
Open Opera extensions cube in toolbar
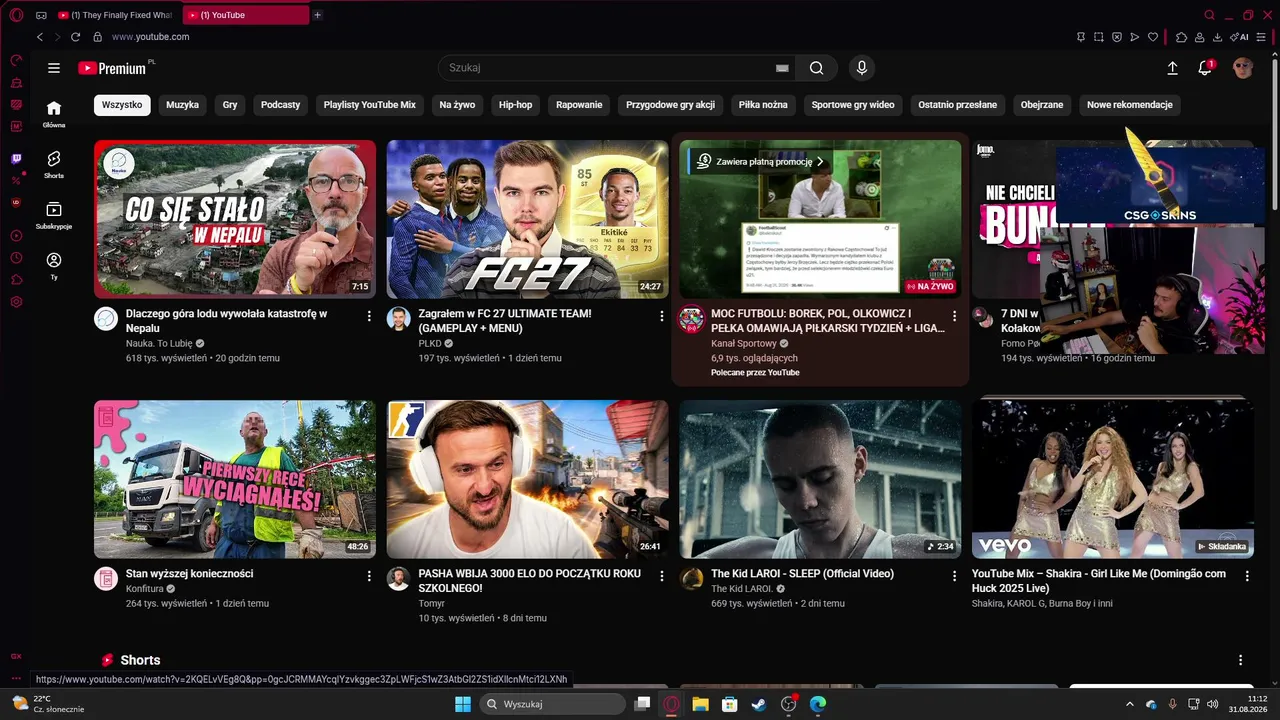1181,37
